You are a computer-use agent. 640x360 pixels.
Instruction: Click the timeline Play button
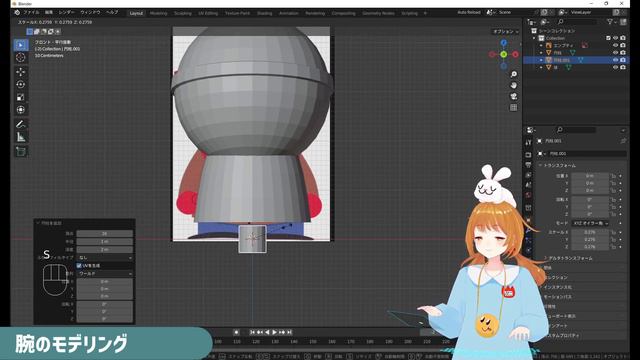click(x=275, y=332)
